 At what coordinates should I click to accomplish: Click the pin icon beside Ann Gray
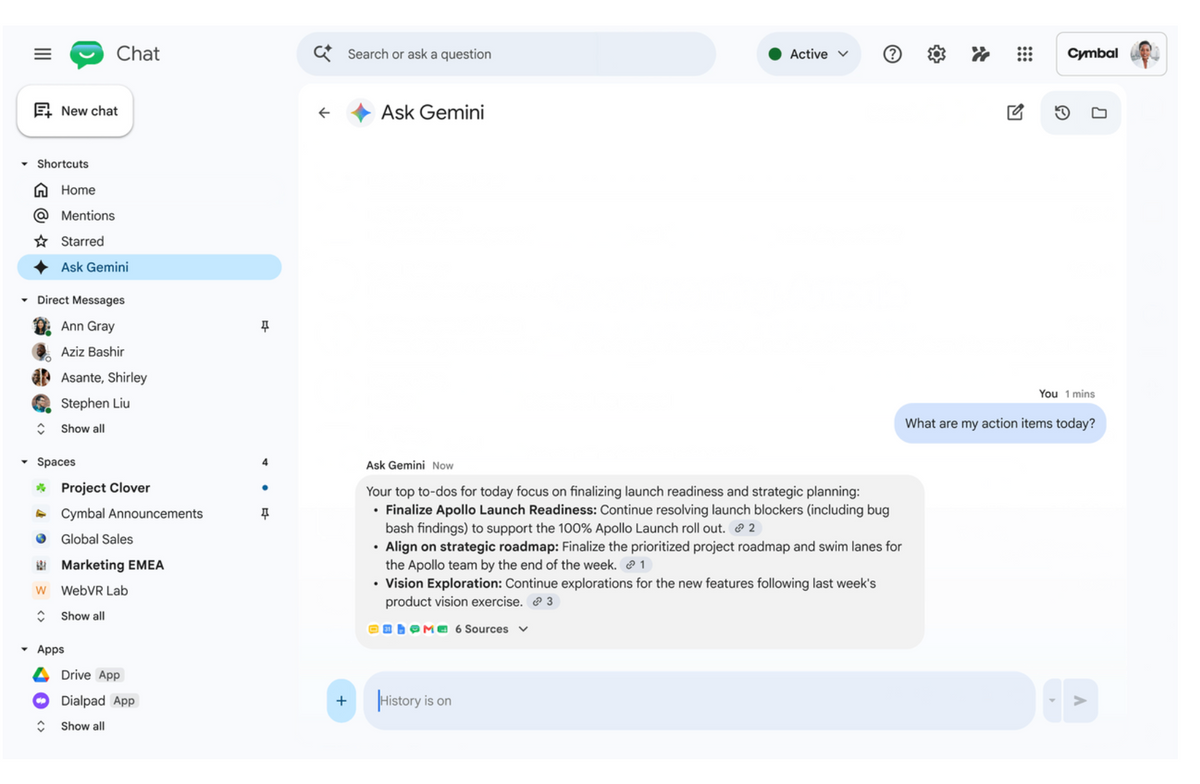[x=265, y=326]
